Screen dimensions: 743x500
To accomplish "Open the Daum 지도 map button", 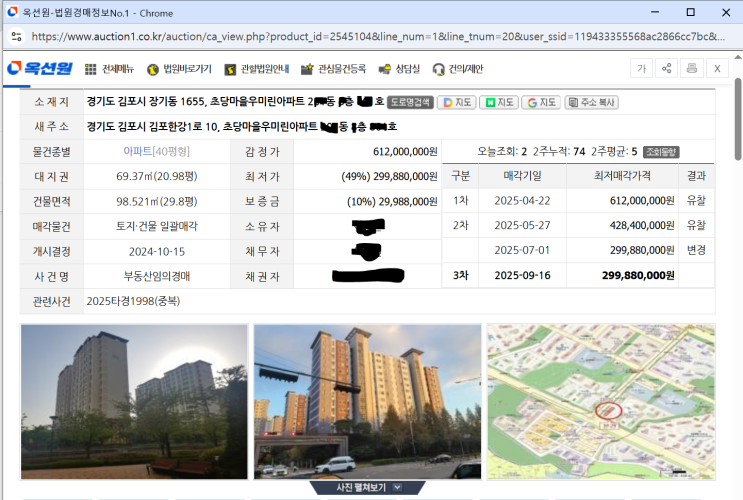I will coord(457,102).
